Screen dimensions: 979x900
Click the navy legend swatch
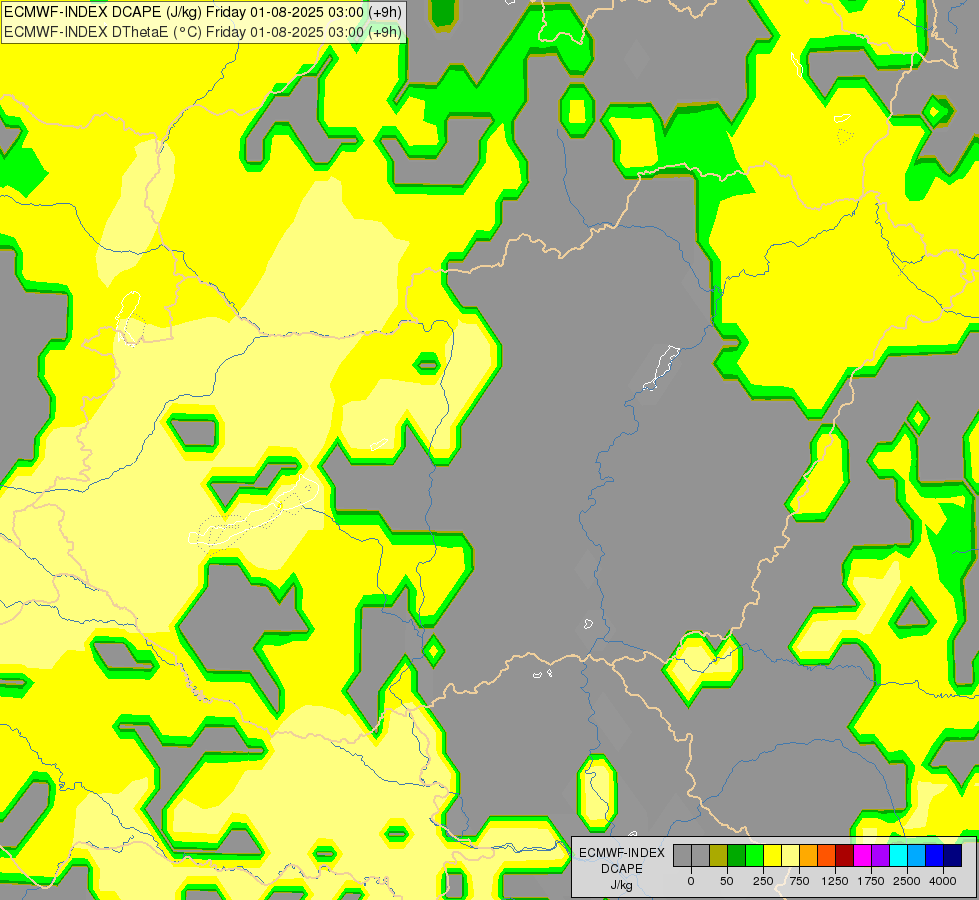tap(953, 856)
